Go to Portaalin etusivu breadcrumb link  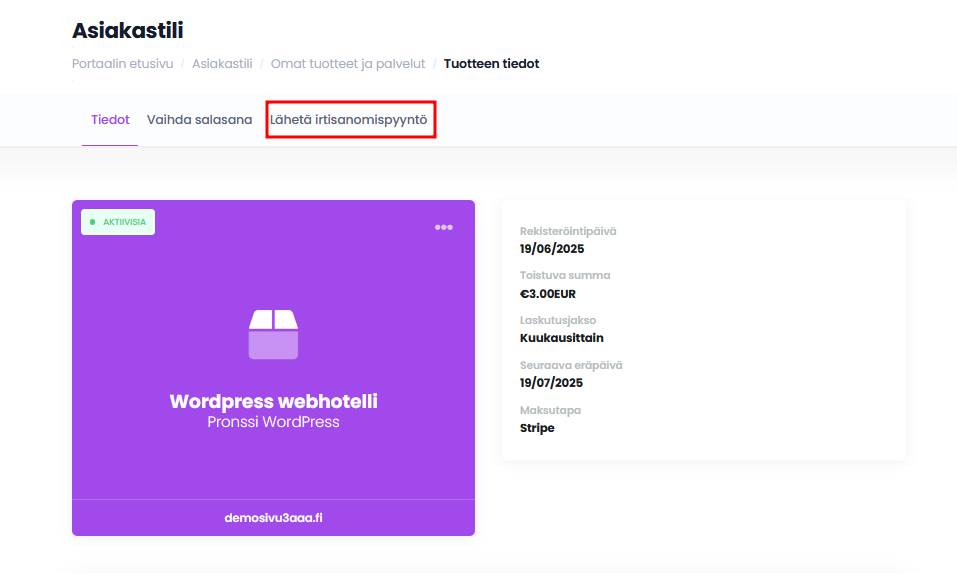122,64
